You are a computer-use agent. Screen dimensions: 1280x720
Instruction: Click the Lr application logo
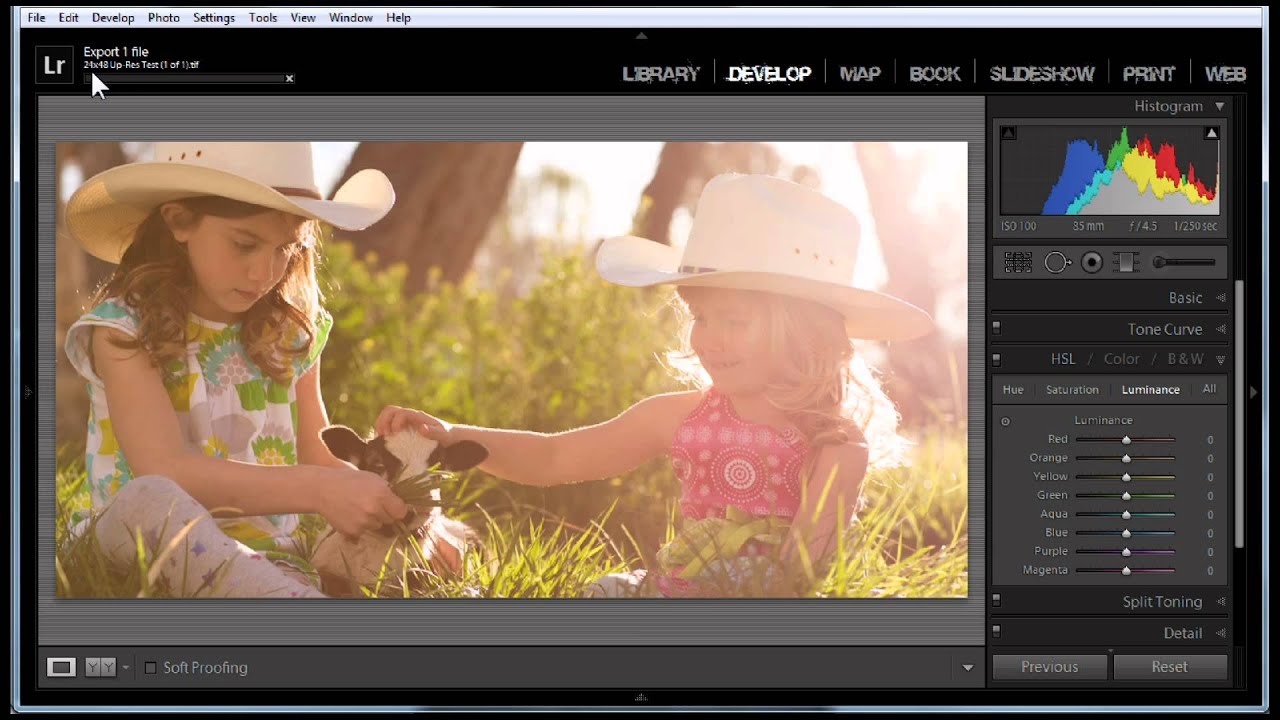click(x=54, y=65)
